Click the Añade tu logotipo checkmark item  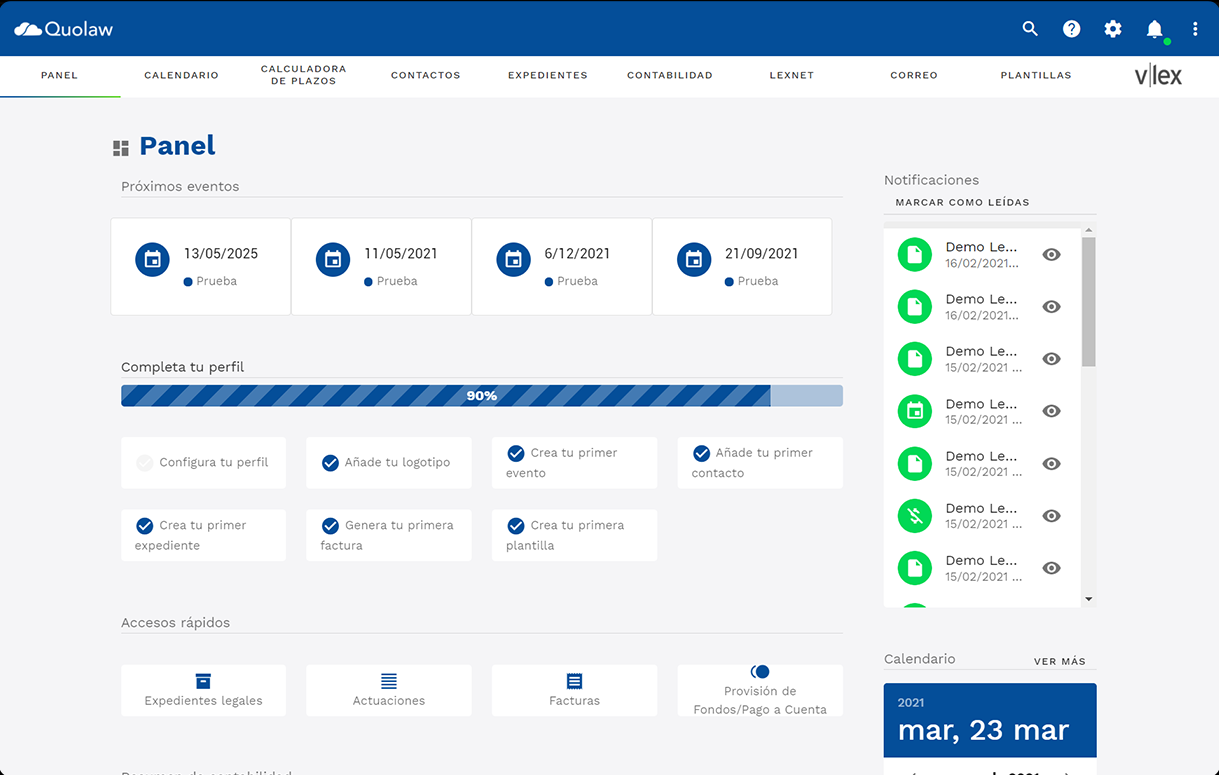pos(388,463)
